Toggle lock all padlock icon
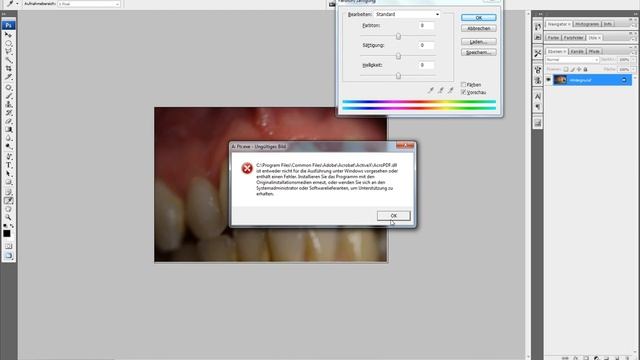The width and height of the screenshot is (640, 360). click(585, 69)
